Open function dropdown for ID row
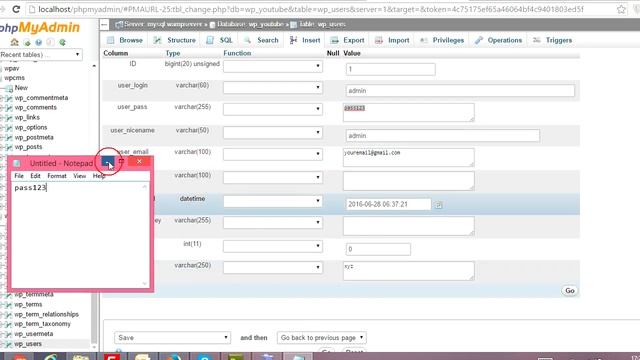 (273, 66)
